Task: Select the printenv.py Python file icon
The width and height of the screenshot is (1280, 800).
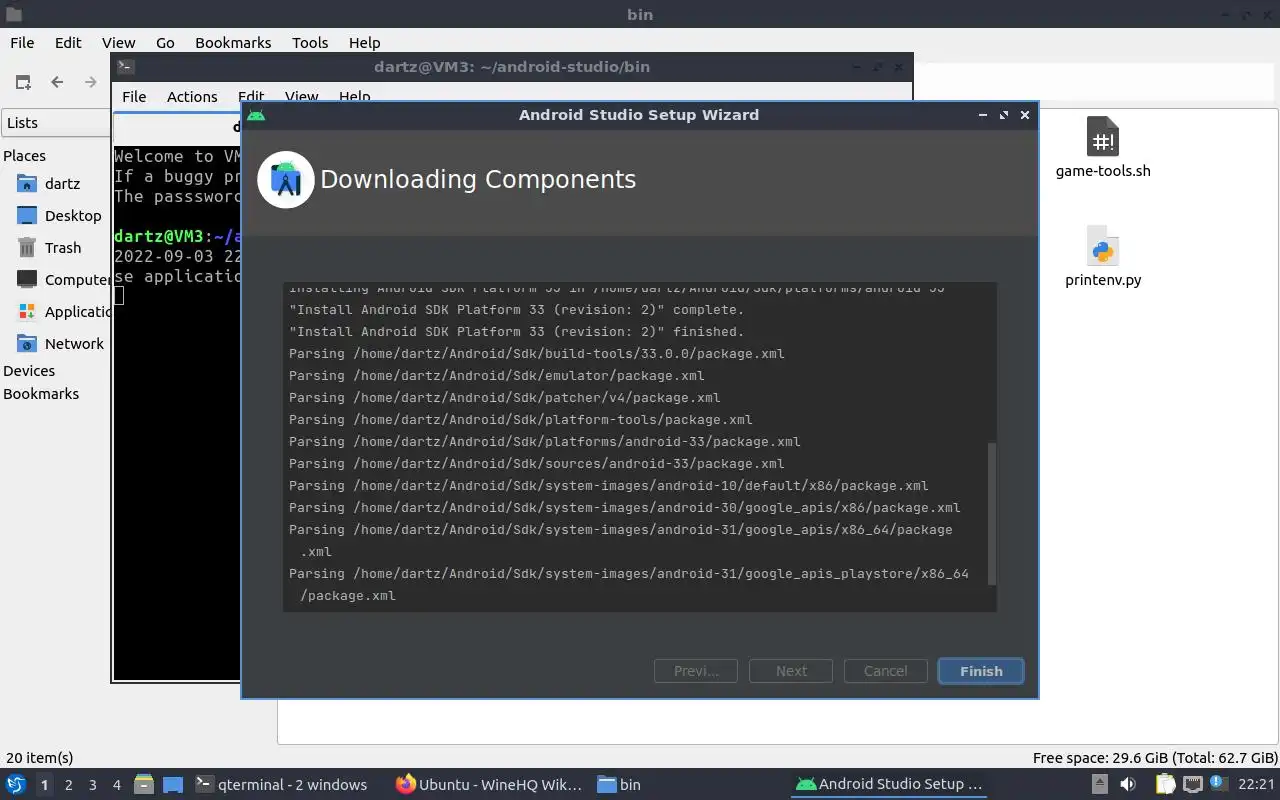Action: 1102,246
